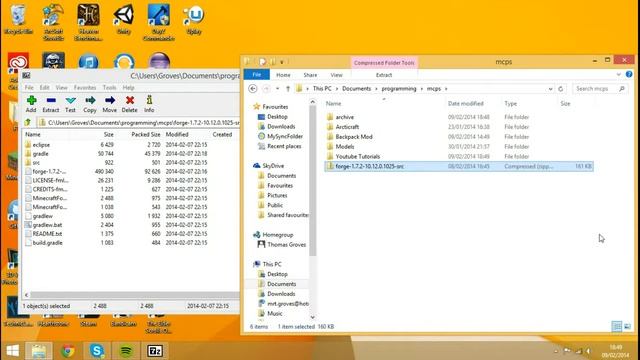Select forge-1.7.2-10.12.0.1025-src zip in Explorer

coord(459,166)
